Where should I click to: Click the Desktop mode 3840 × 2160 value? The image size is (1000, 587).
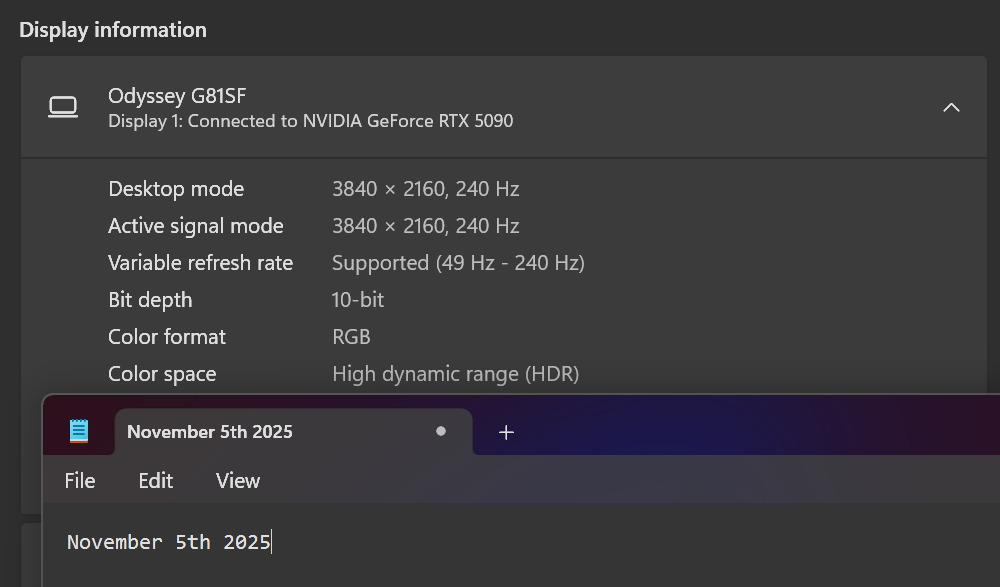tap(425, 189)
